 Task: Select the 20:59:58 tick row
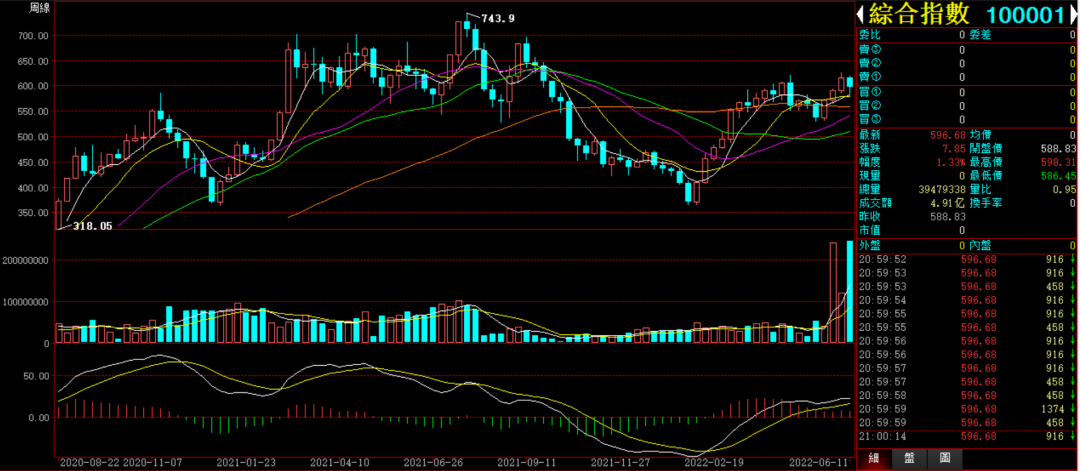[x=967, y=395]
